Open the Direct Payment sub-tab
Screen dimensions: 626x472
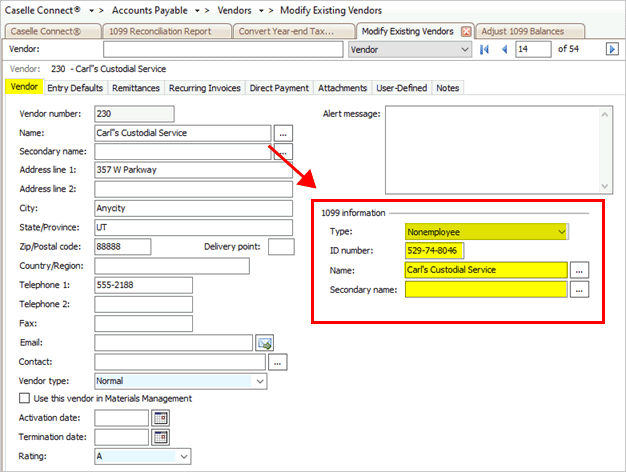click(279, 88)
